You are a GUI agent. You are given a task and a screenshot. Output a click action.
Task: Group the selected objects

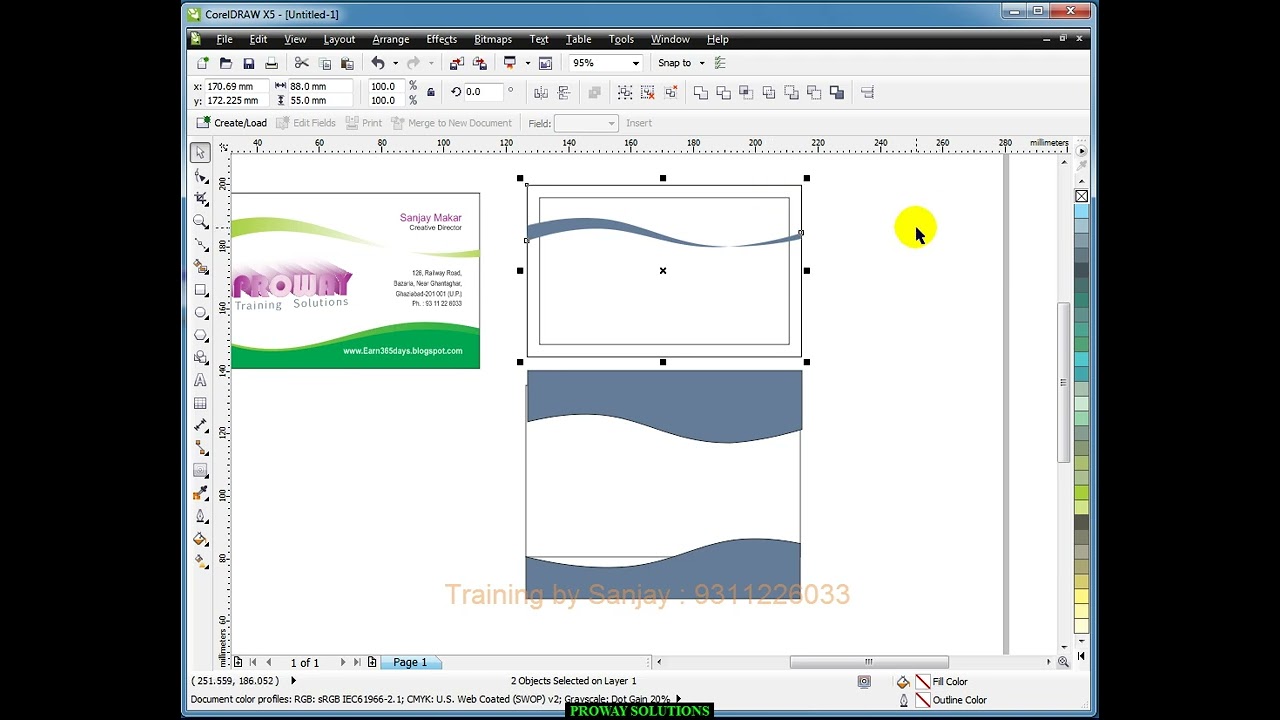coord(625,92)
